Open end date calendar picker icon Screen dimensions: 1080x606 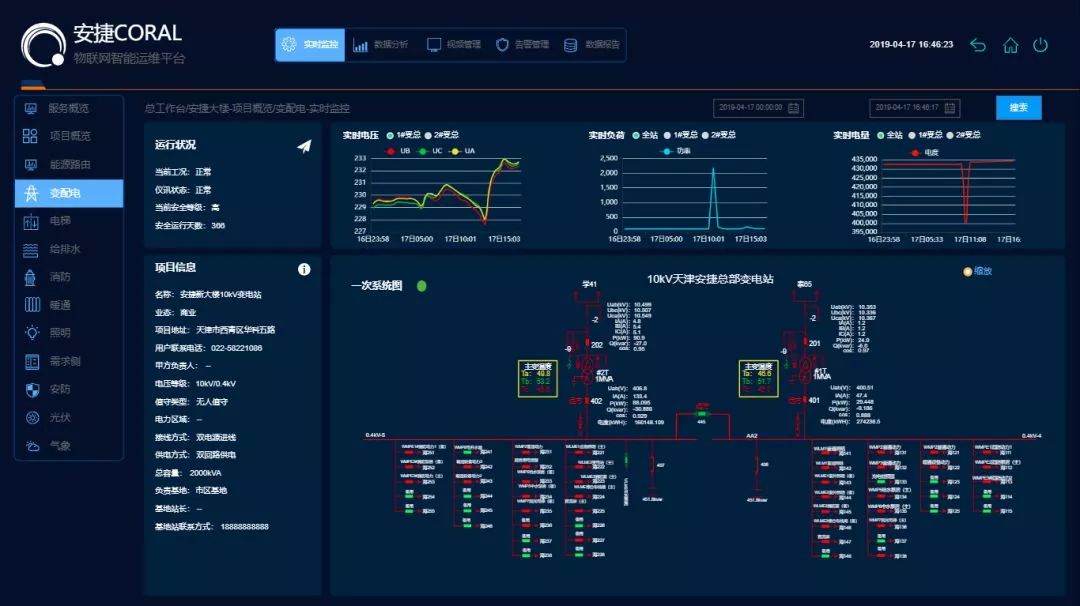click(950, 108)
